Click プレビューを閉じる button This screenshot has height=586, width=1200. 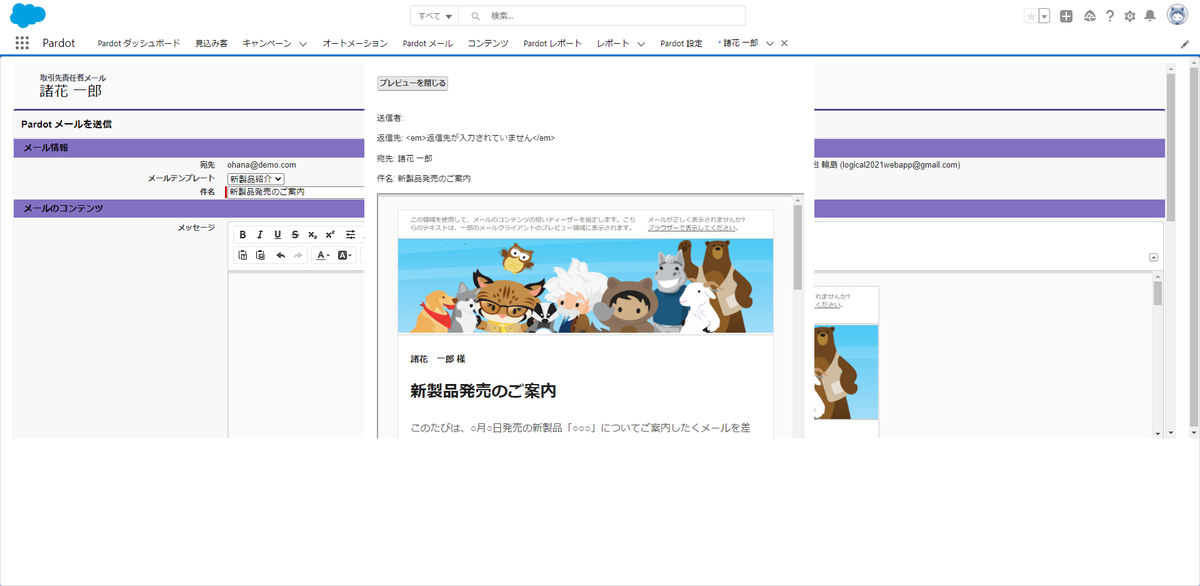(412, 83)
